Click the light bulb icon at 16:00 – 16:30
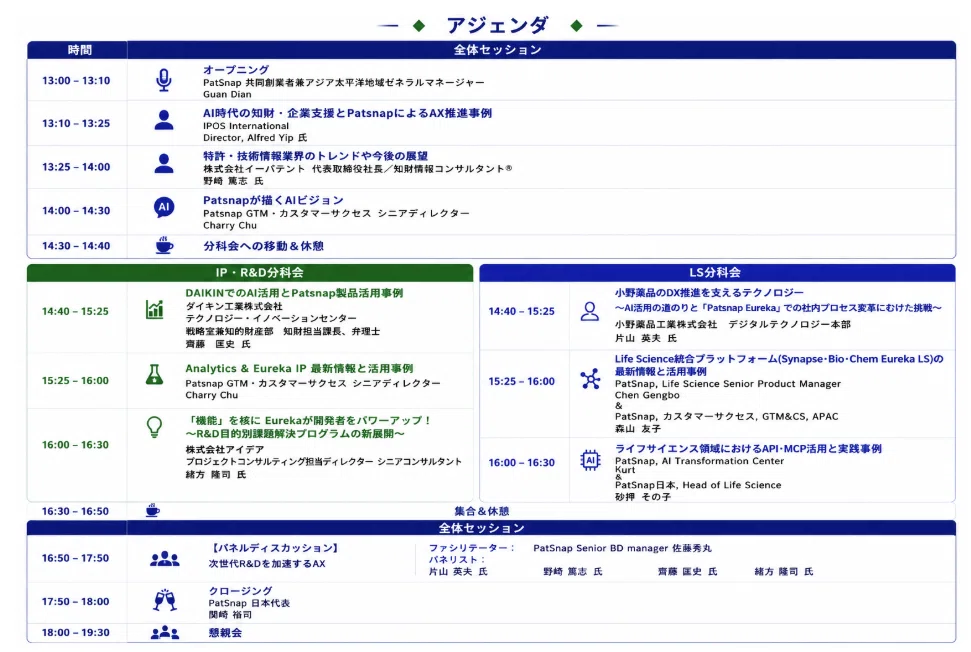Image resolution: width=971 pixels, height=652 pixels. 154,427
